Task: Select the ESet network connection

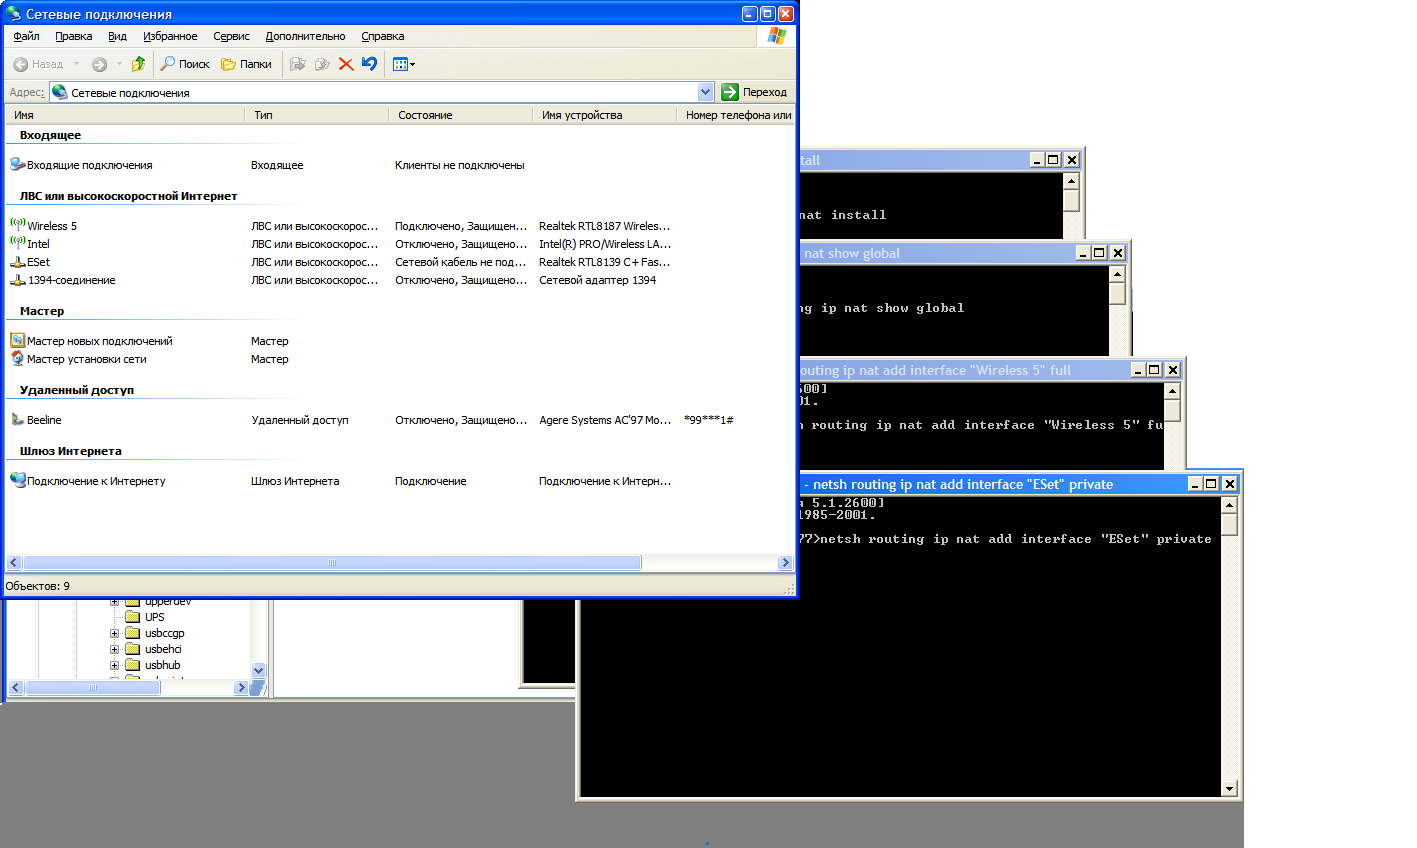Action: tap(38, 262)
